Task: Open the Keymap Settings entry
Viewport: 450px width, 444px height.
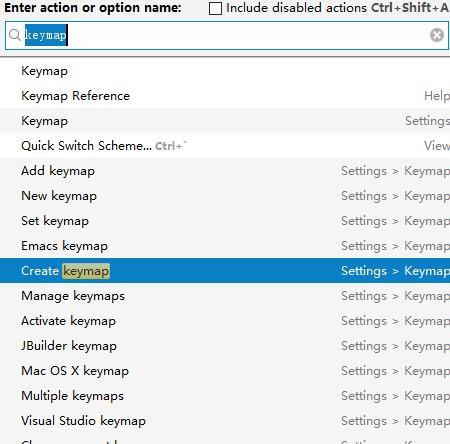Action: [x=225, y=121]
